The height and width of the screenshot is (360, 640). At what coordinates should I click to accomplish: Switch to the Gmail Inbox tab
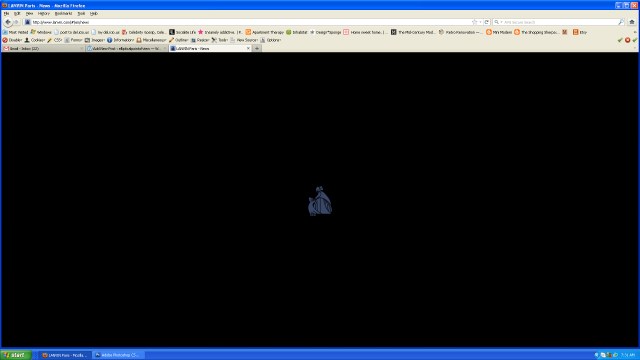point(43,48)
